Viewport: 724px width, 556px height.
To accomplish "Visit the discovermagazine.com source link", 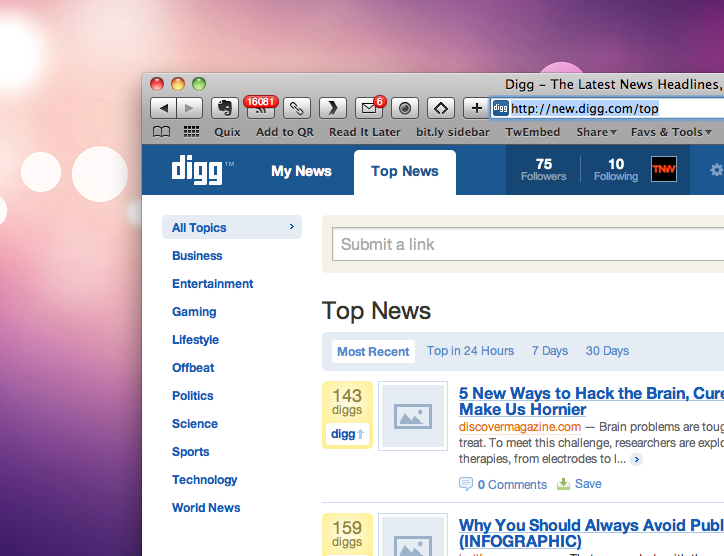I will pyautogui.click(x=519, y=427).
